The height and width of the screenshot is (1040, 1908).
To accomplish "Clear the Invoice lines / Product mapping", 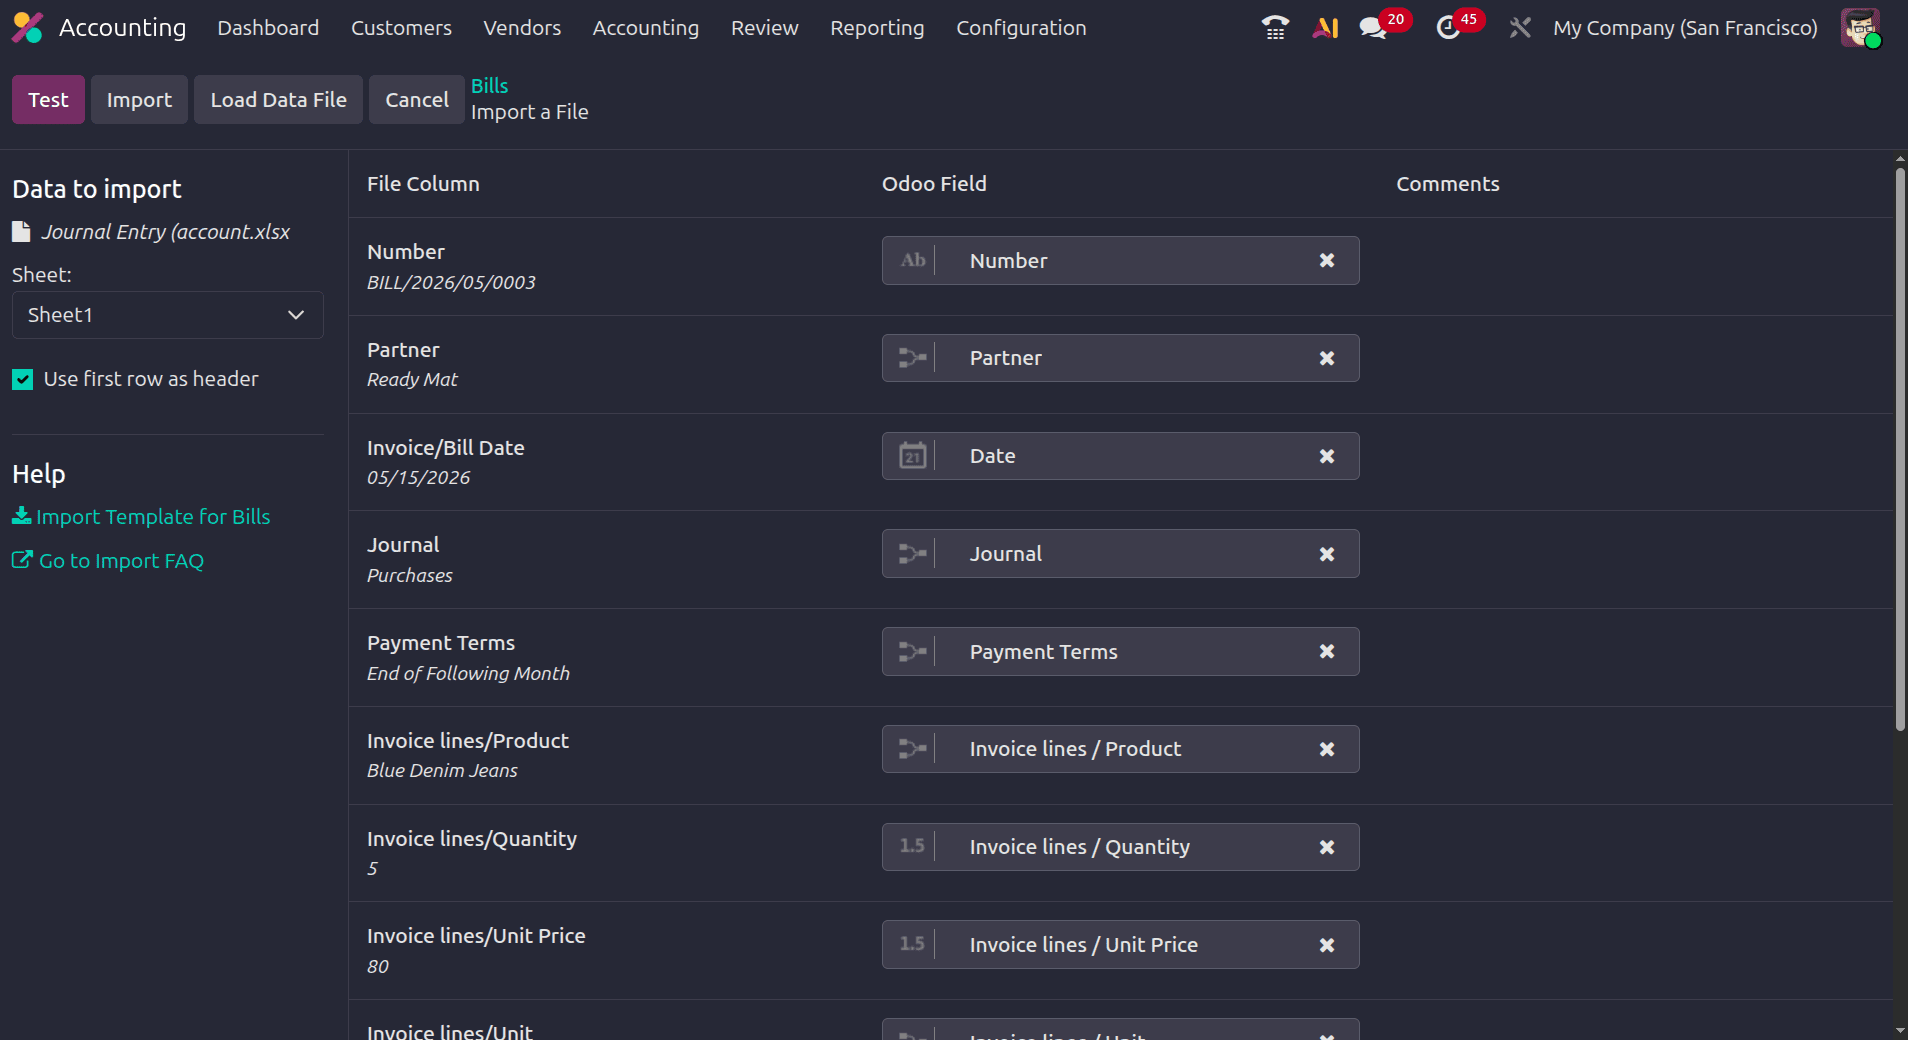I will coord(1327,749).
